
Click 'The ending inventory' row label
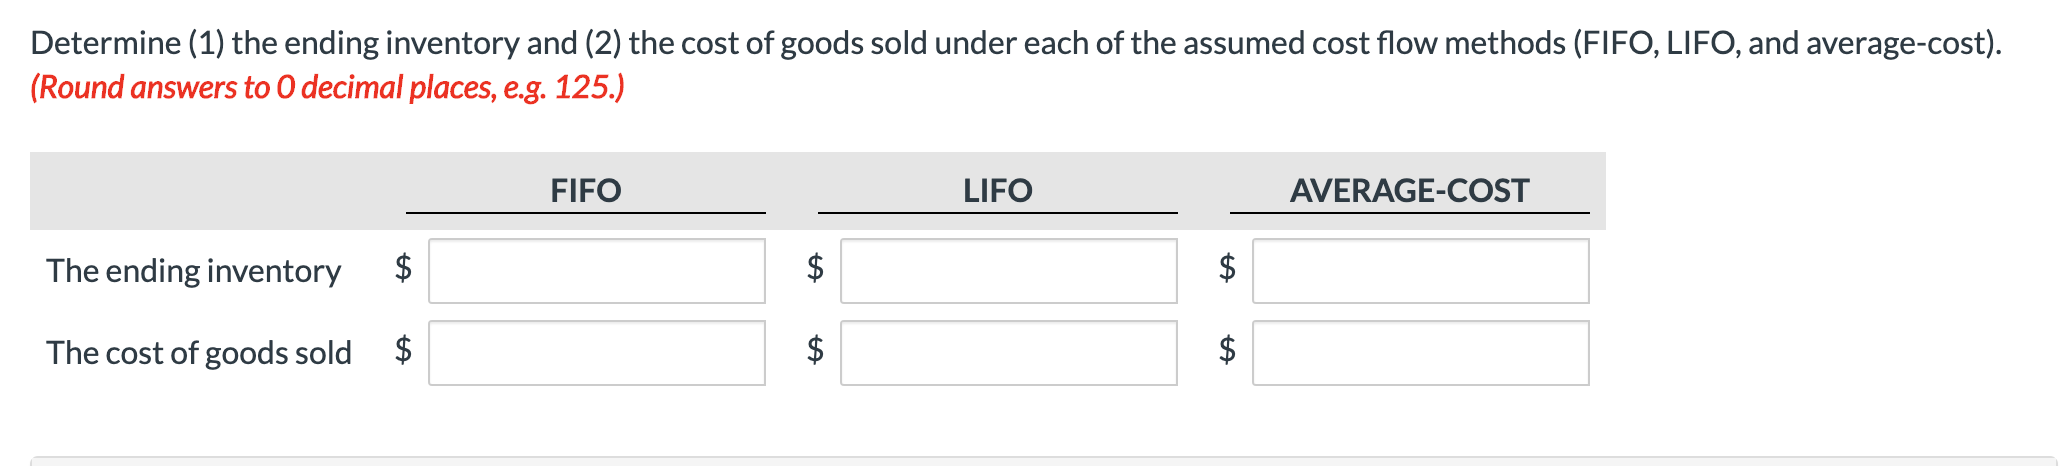coord(193,271)
